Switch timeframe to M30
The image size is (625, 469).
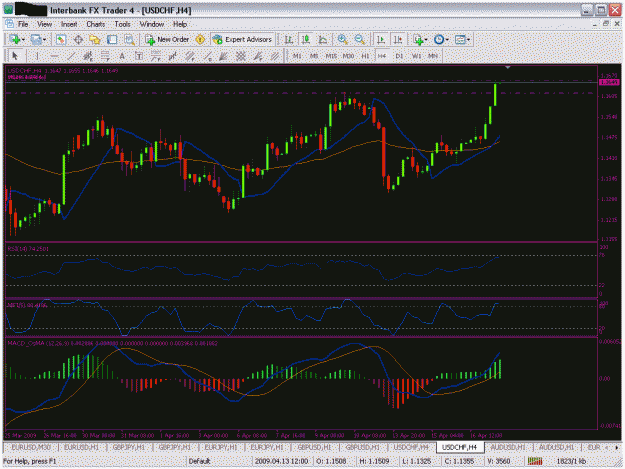[x=348, y=56]
